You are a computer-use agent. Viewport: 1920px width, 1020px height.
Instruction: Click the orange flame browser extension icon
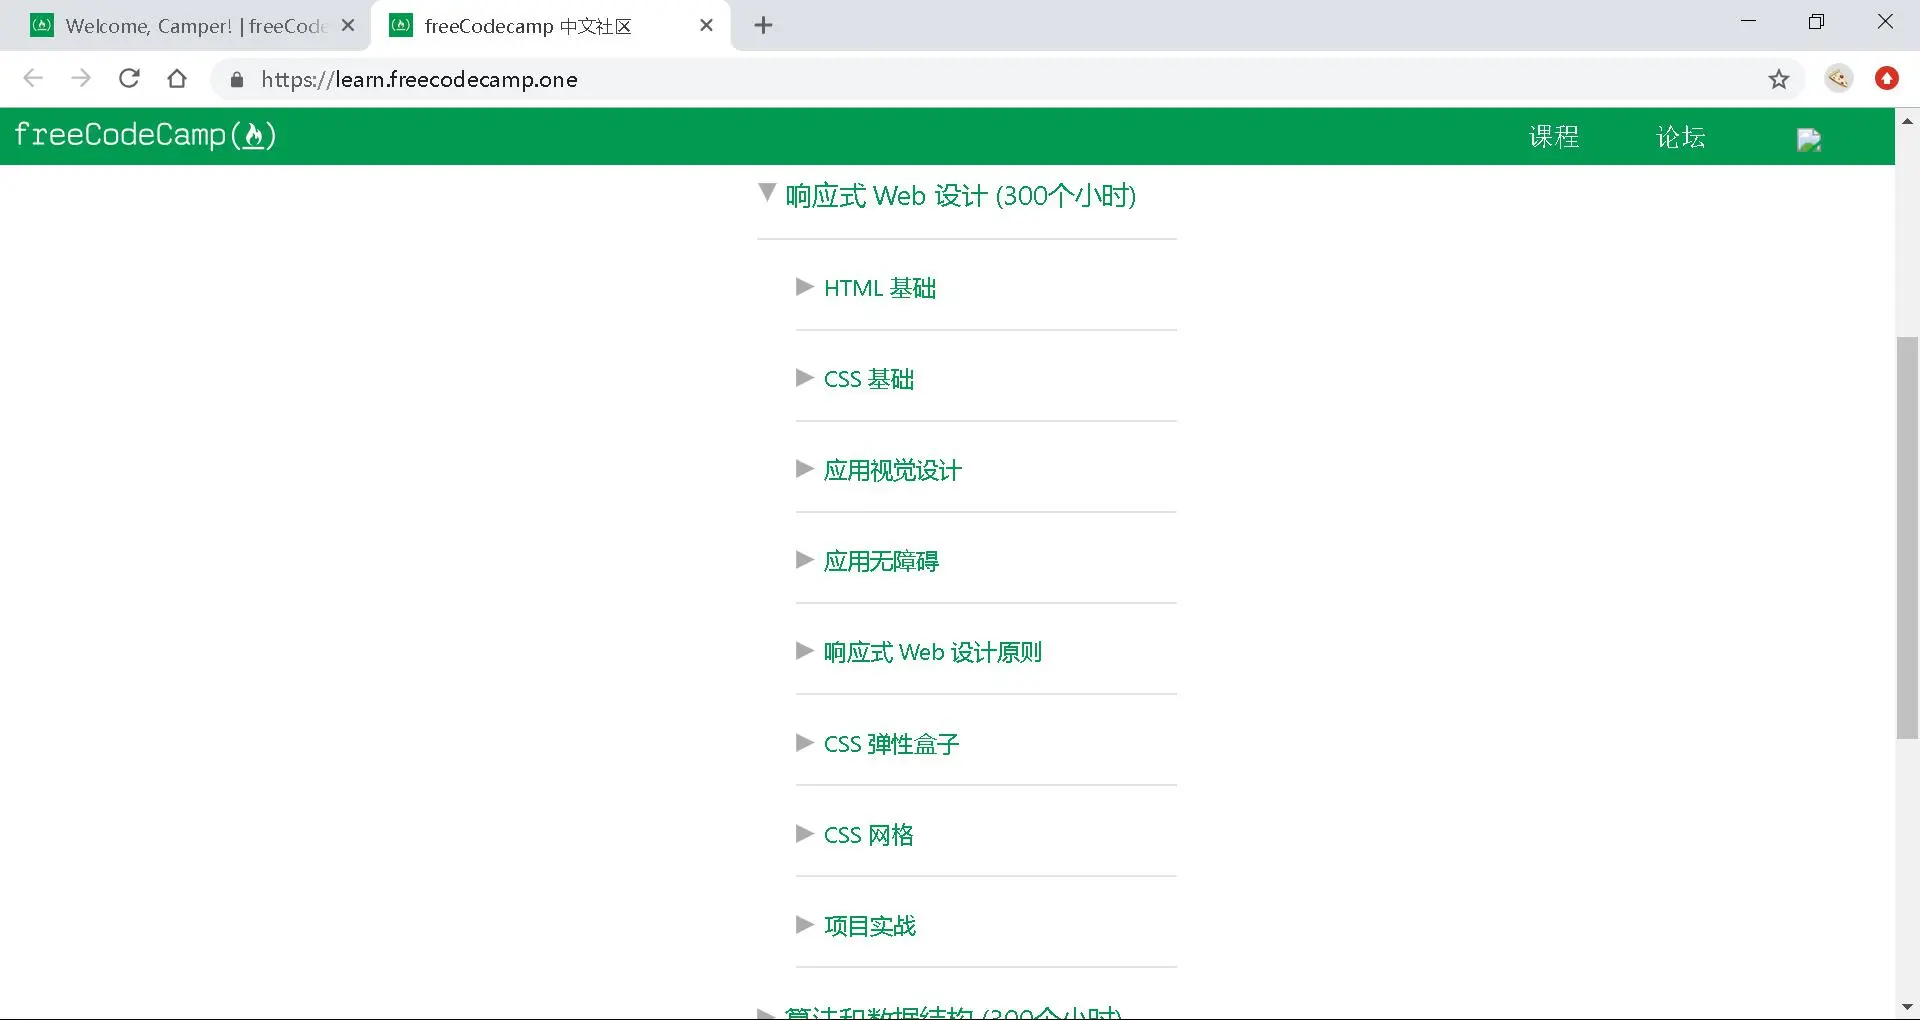(x=1886, y=78)
